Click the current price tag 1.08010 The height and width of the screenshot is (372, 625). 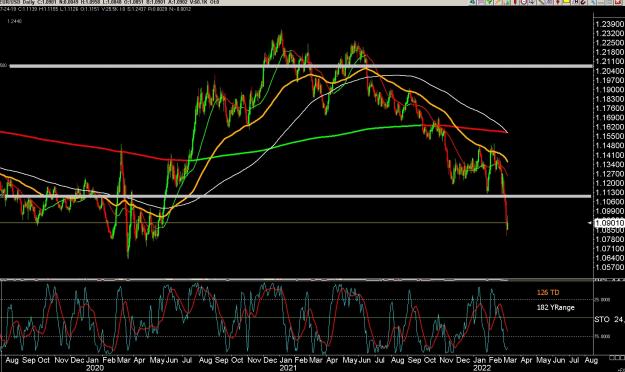(x=609, y=223)
